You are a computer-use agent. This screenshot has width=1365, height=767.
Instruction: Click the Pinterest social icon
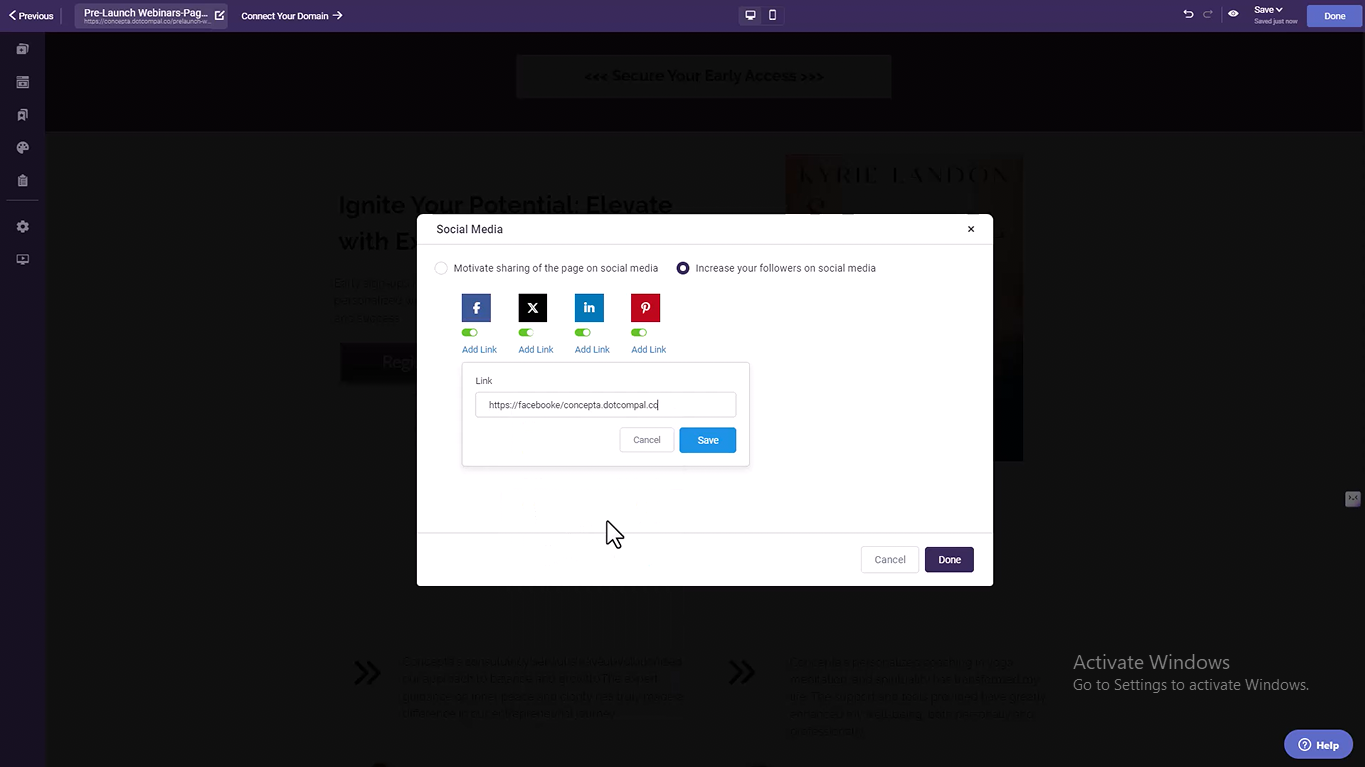tap(645, 308)
